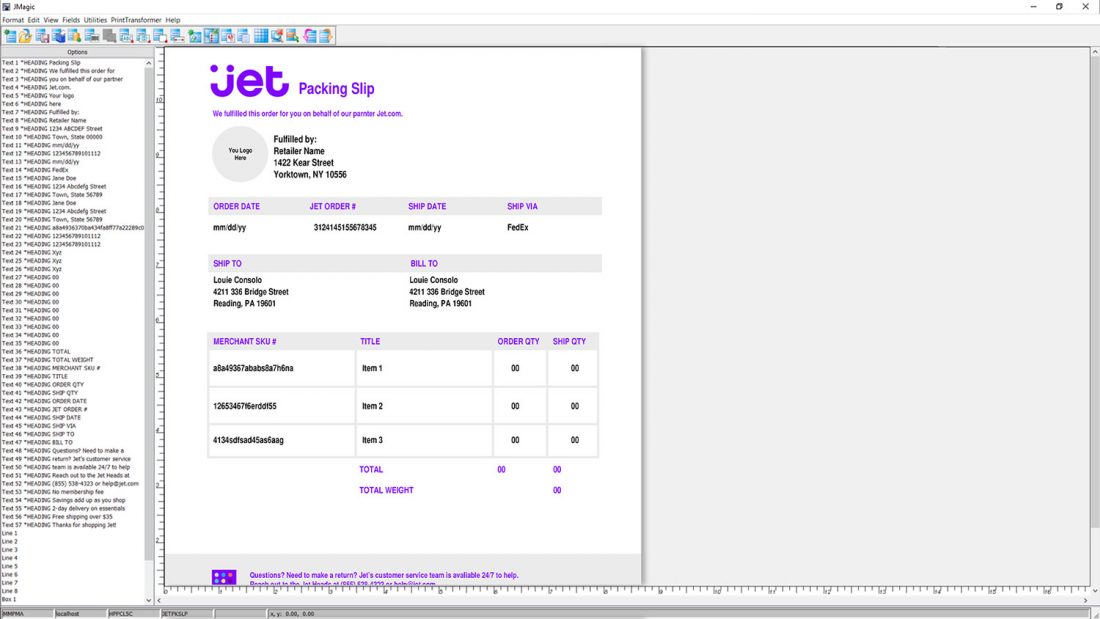This screenshot has height=619, width=1100.
Task: Click the question mark Help toolbar icon
Action: 325,35
